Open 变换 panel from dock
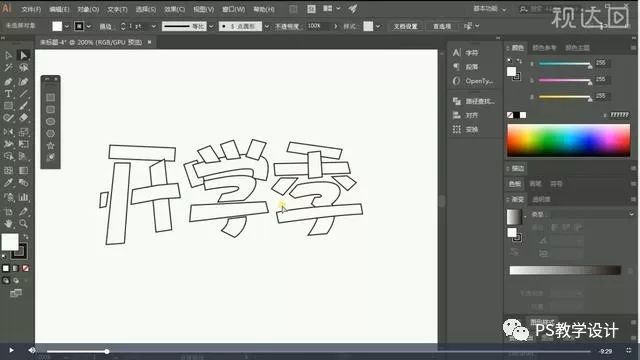The width and height of the screenshot is (640, 360). coord(466,130)
